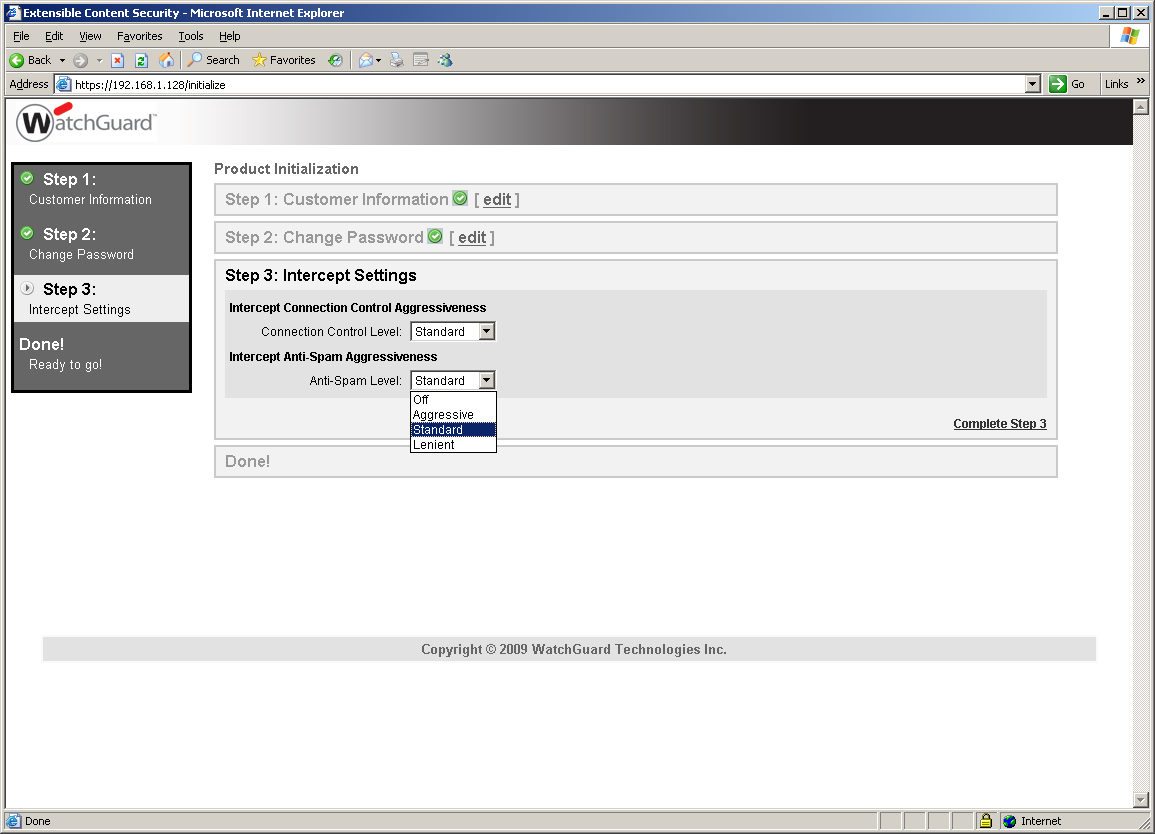
Task: Click the Stop loading icon
Action: pos(117,60)
